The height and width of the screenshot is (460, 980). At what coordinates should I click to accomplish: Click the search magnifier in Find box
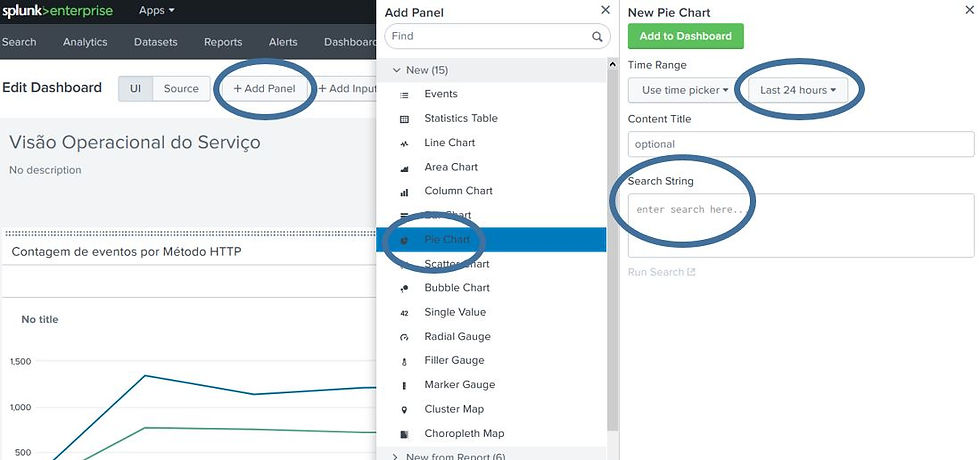597,36
